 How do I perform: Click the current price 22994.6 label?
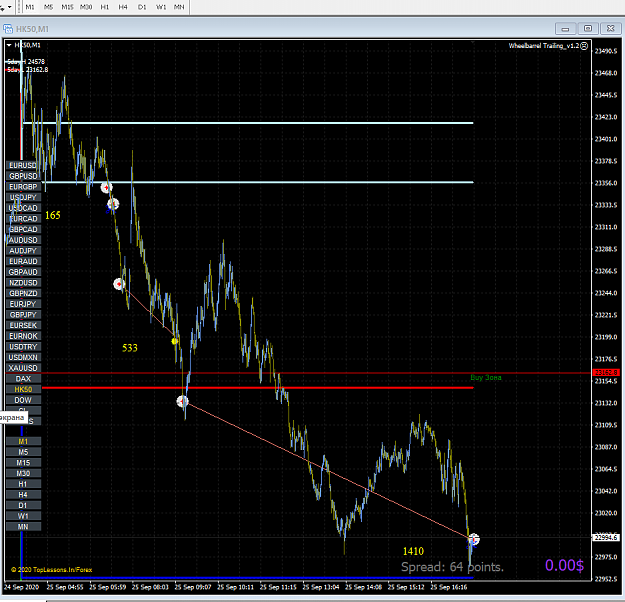pyautogui.click(x=606, y=537)
